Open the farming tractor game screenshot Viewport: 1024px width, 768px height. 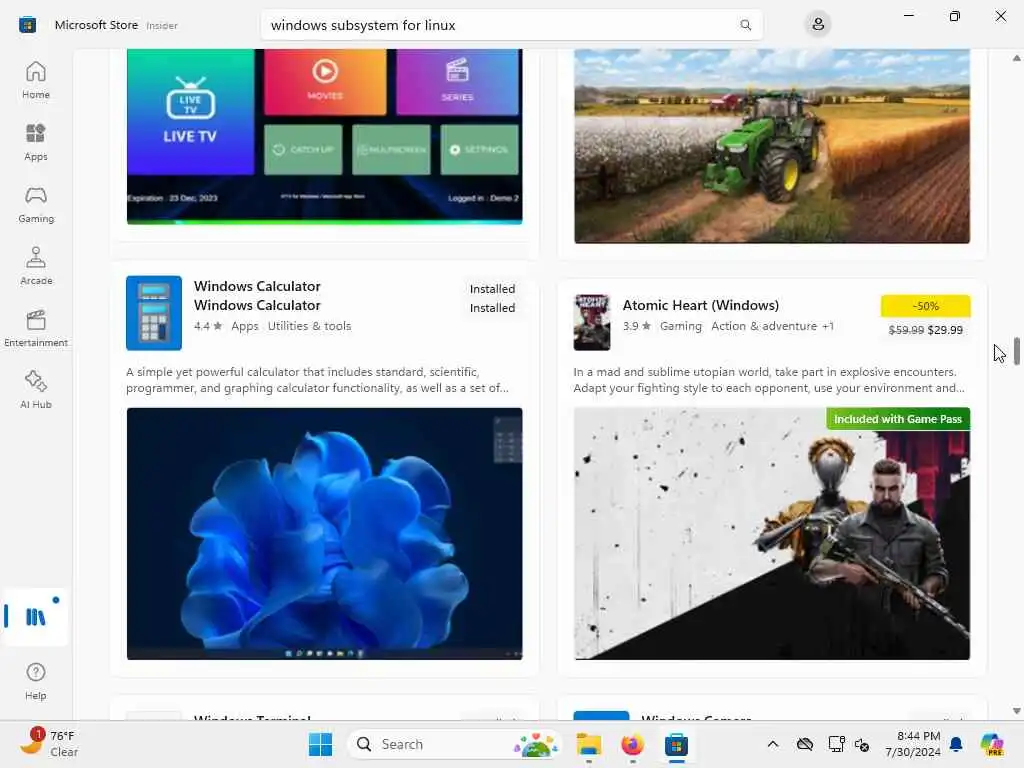772,146
